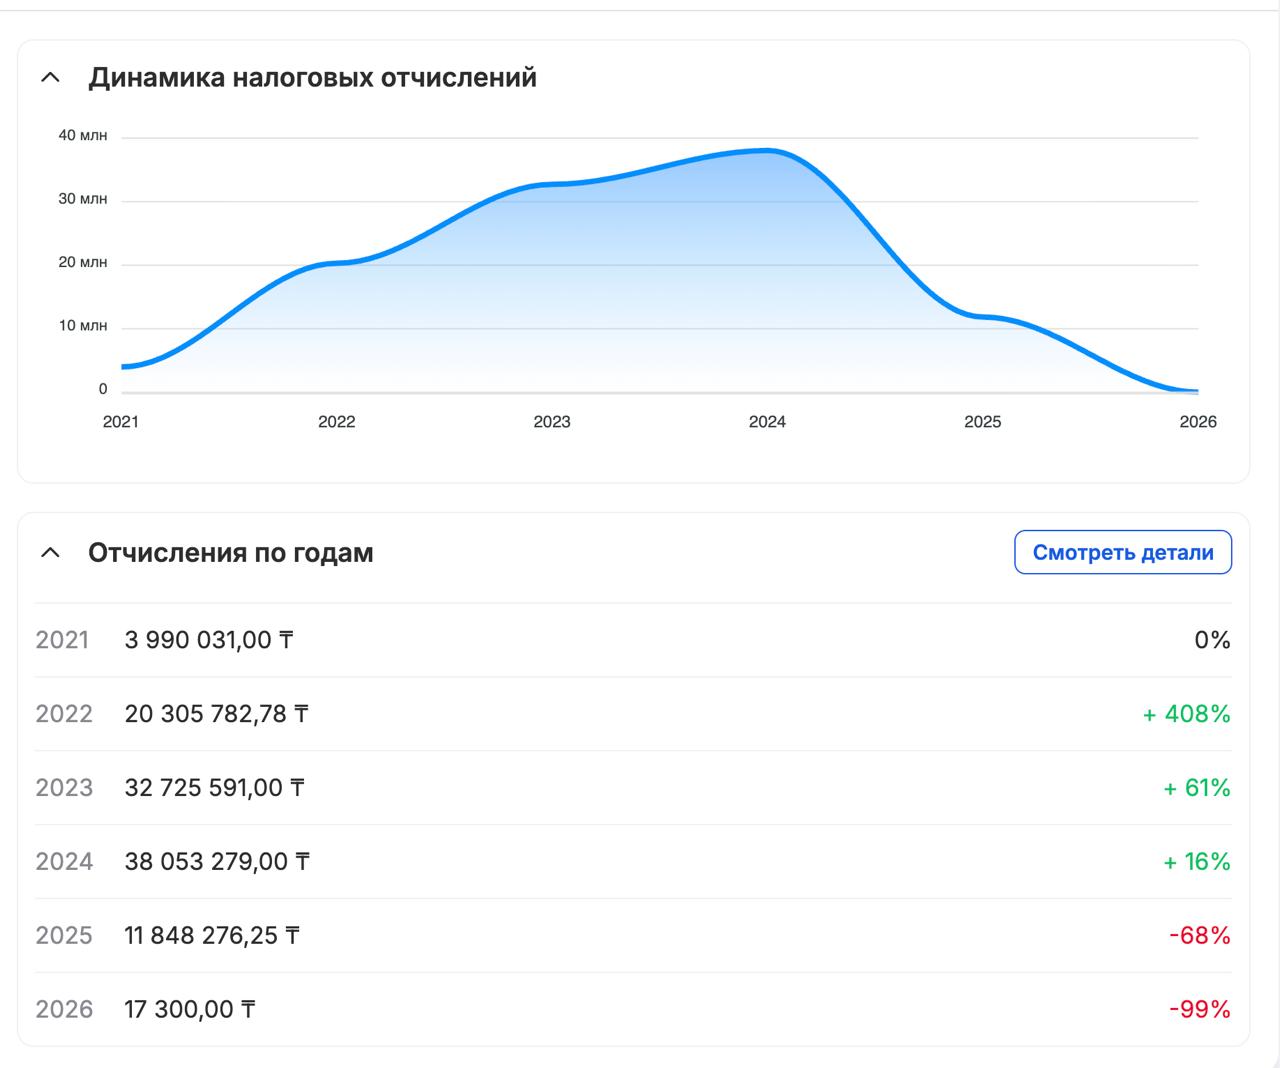Select the 38 053 279,00 ₸ amount
The image size is (1280, 1068).
pyautogui.click(x=216, y=862)
